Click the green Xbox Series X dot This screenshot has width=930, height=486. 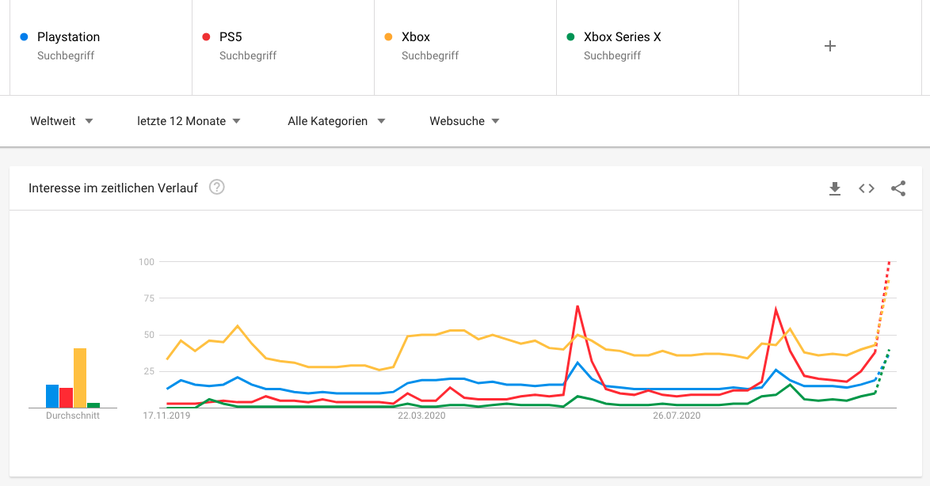coord(571,37)
